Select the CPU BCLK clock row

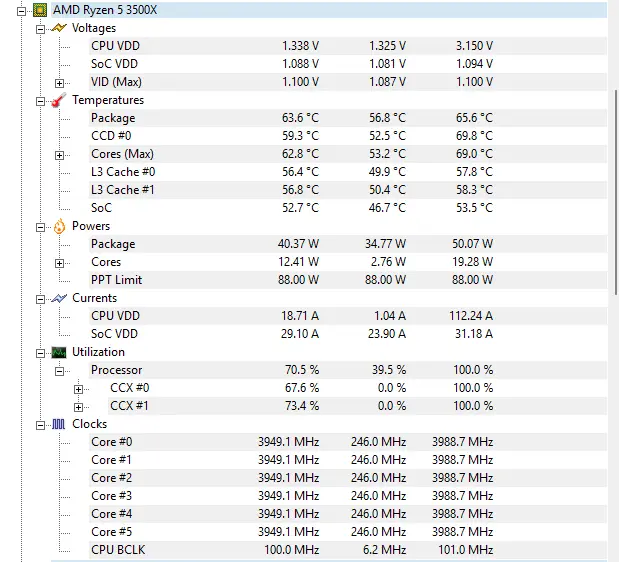(x=348, y=550)
